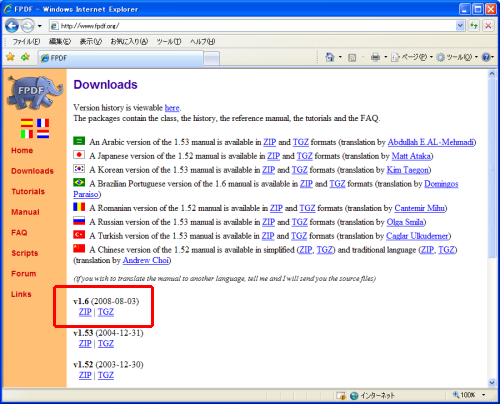Open translator Kim Taegon link
Viewport: 500px width, 404px height.
click(407, 170)
